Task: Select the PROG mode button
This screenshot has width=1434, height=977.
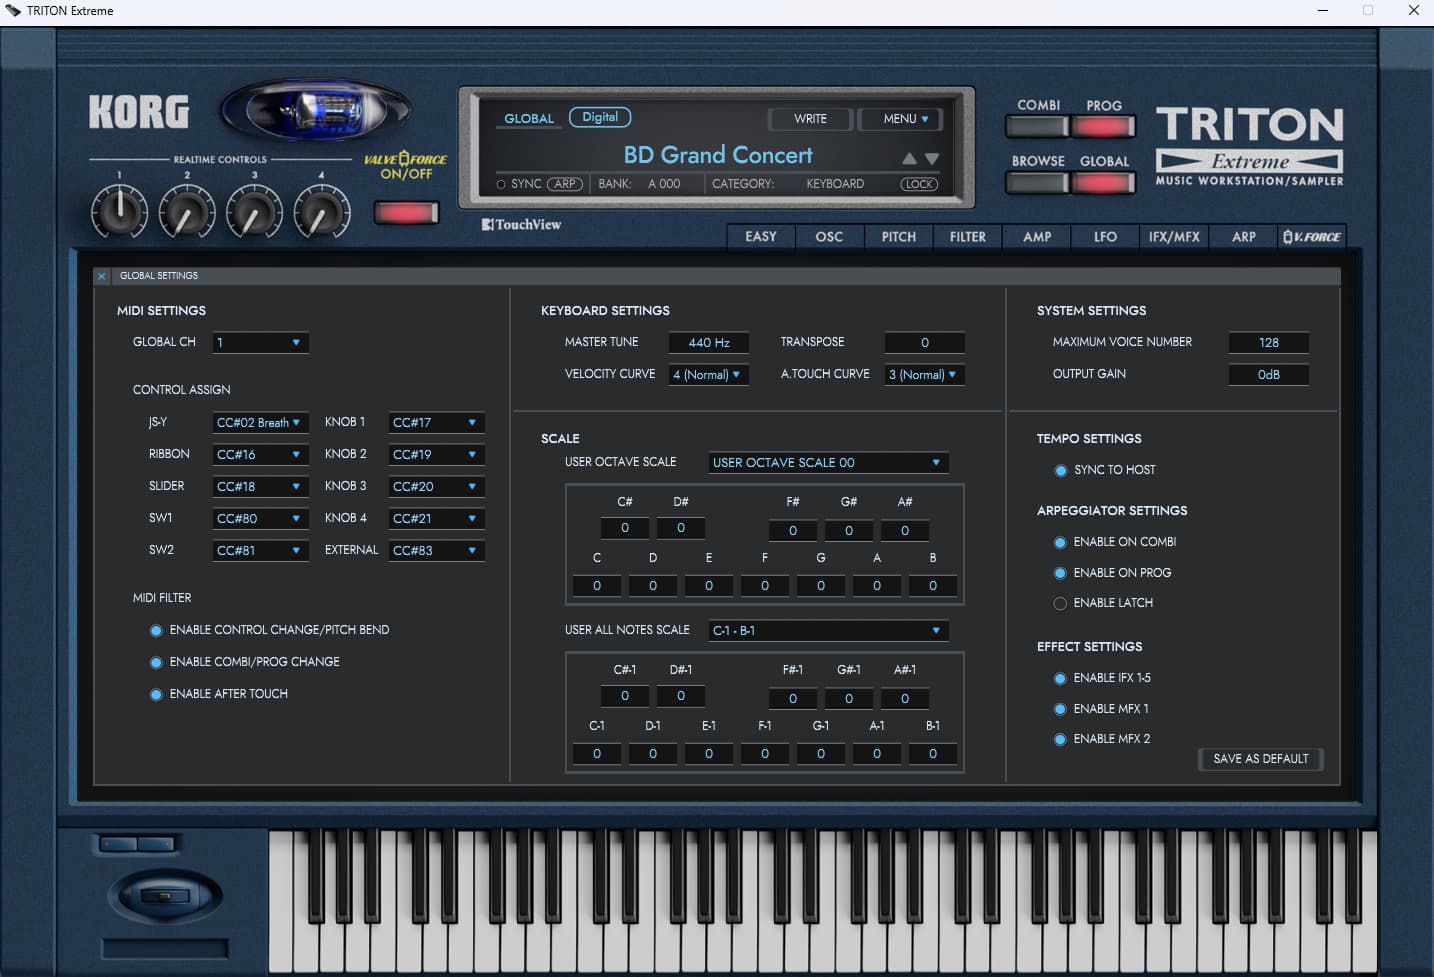Action: click(1104, 127)
